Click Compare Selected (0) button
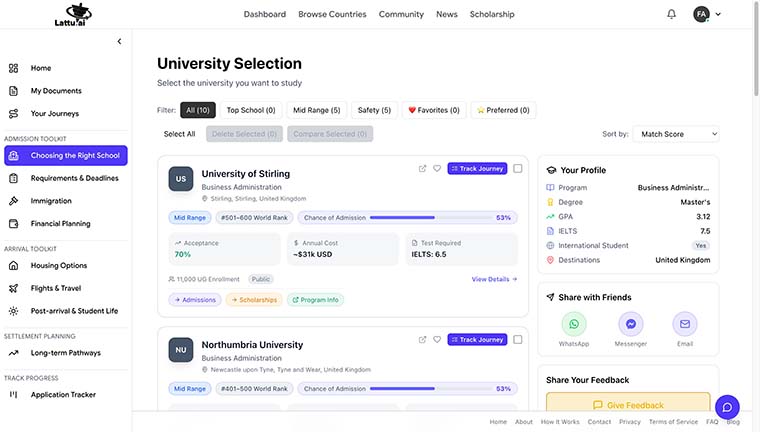760x432 pixels. coord(330,134)
